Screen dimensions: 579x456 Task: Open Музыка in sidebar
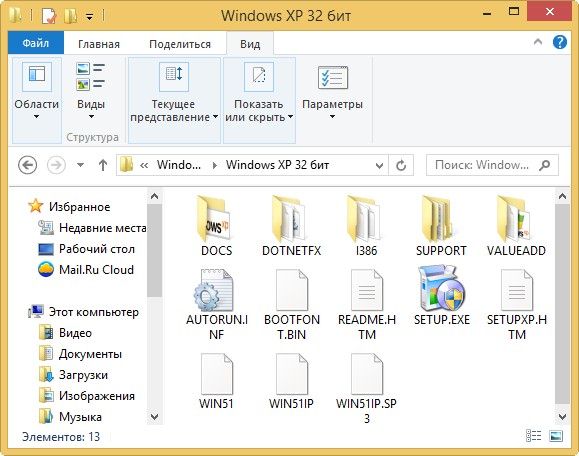click(71, 417)
